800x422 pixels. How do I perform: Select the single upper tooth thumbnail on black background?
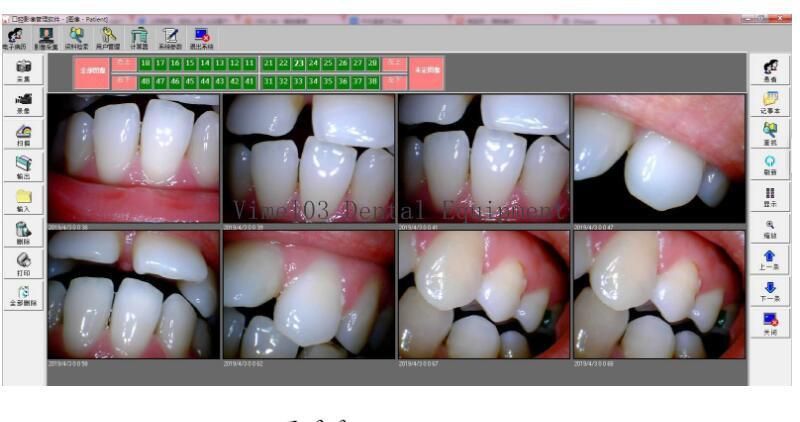659,158
